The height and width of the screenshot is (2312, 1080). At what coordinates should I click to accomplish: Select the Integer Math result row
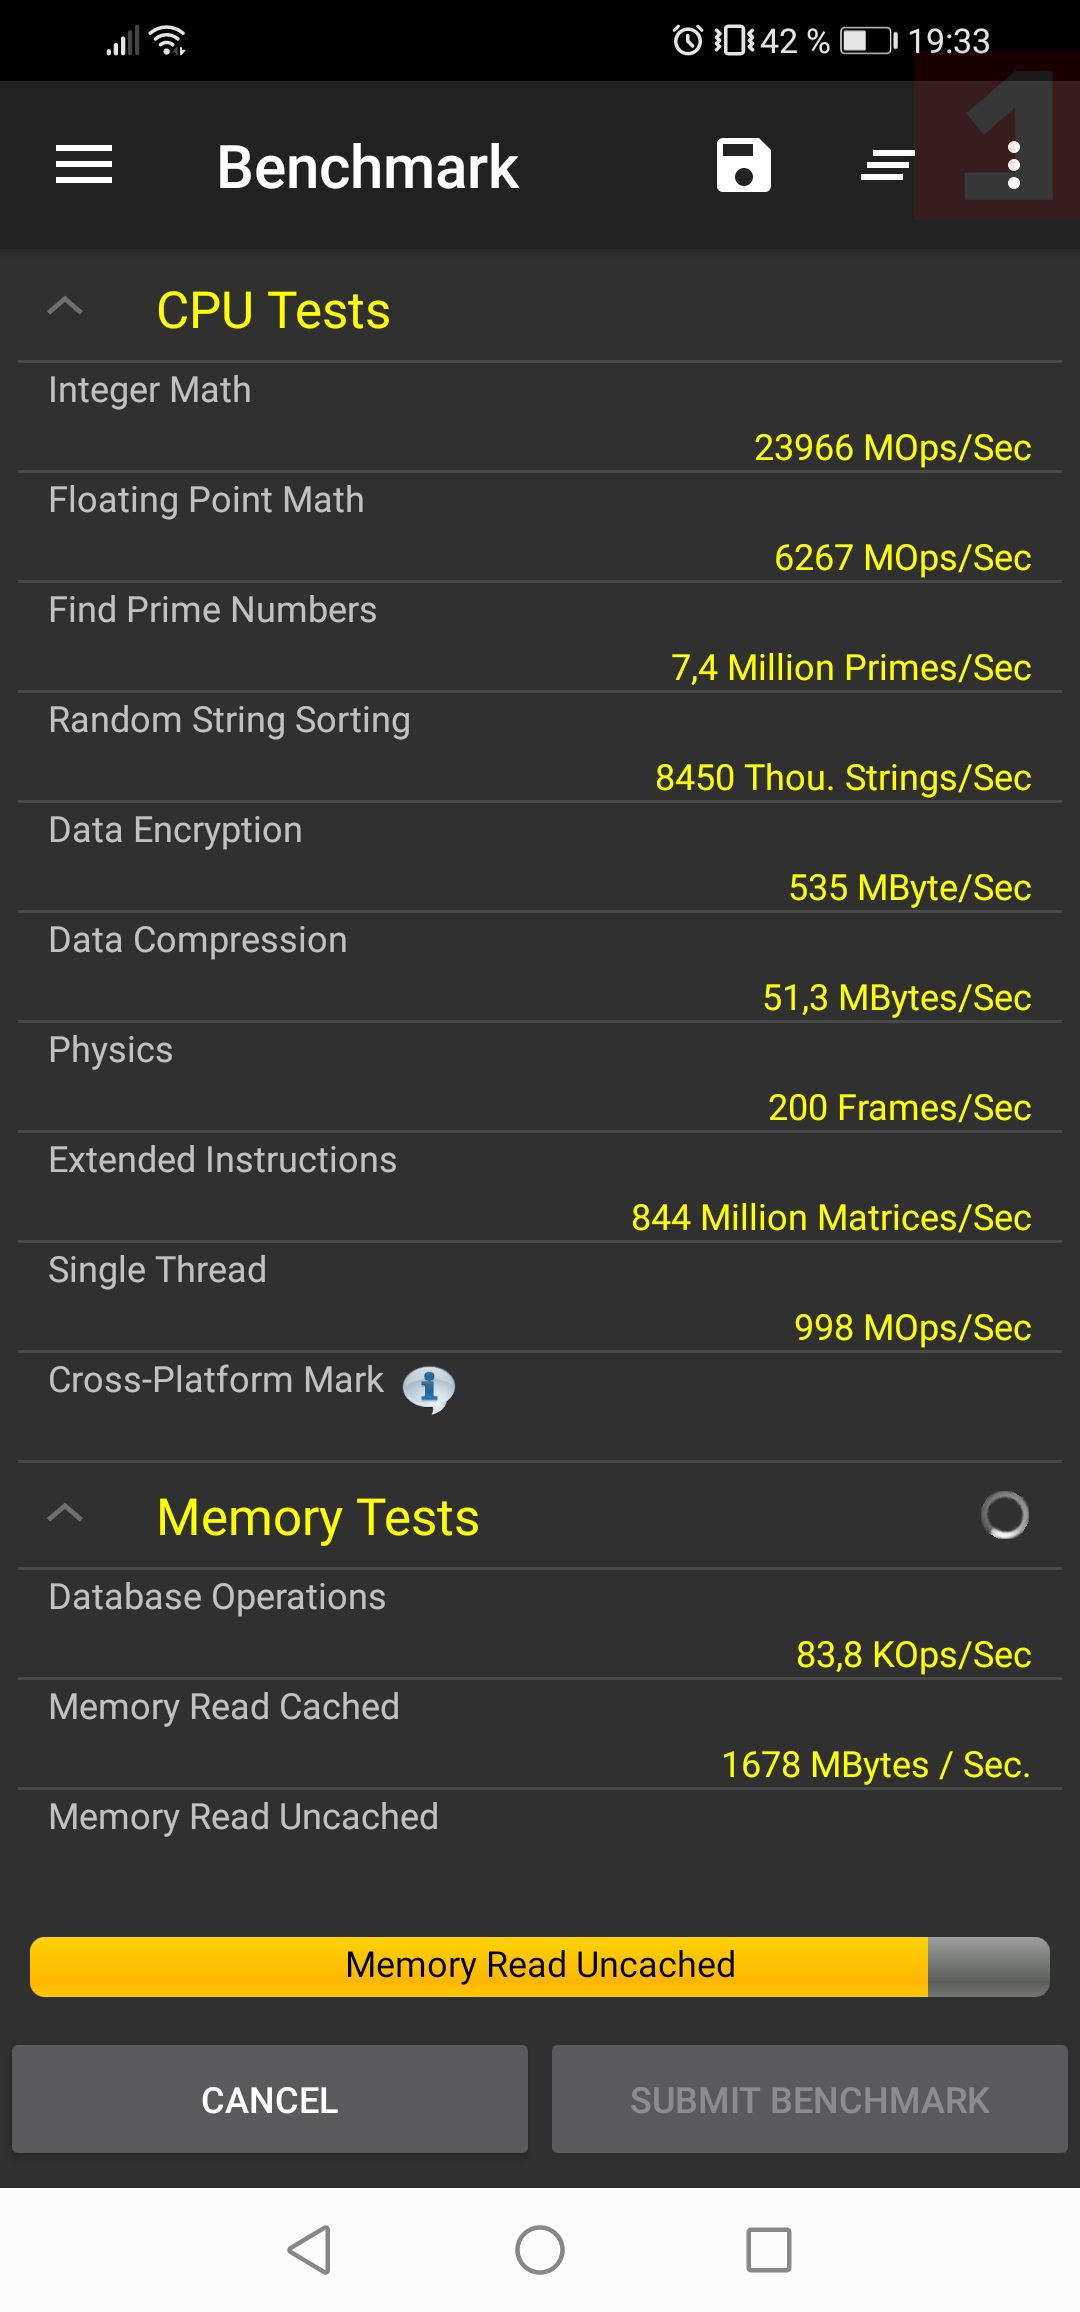pyautogui.click(x=540, y=418)
